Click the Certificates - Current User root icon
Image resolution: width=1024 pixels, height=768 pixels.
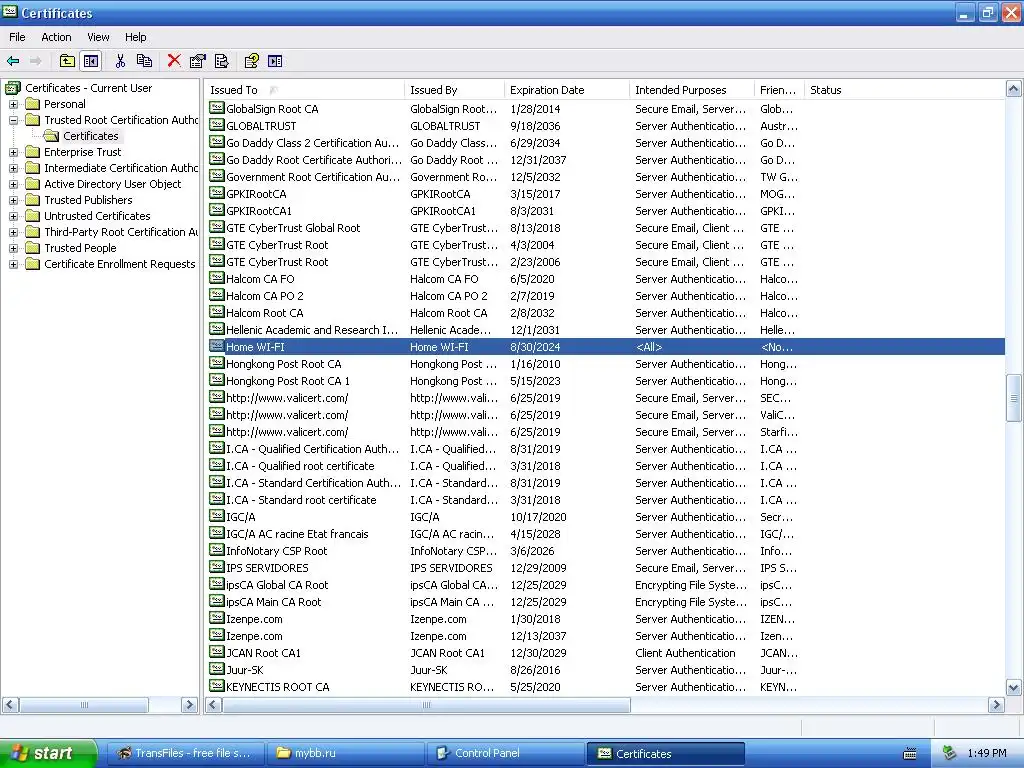pos(13,88)
